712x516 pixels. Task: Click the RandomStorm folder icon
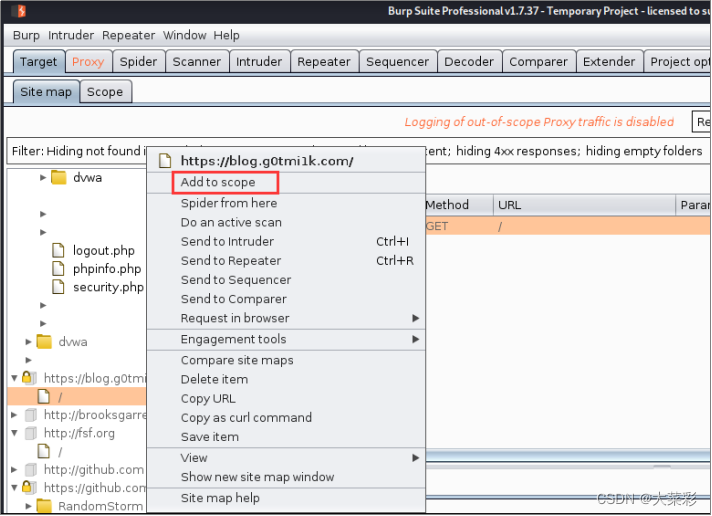point(44,506)
